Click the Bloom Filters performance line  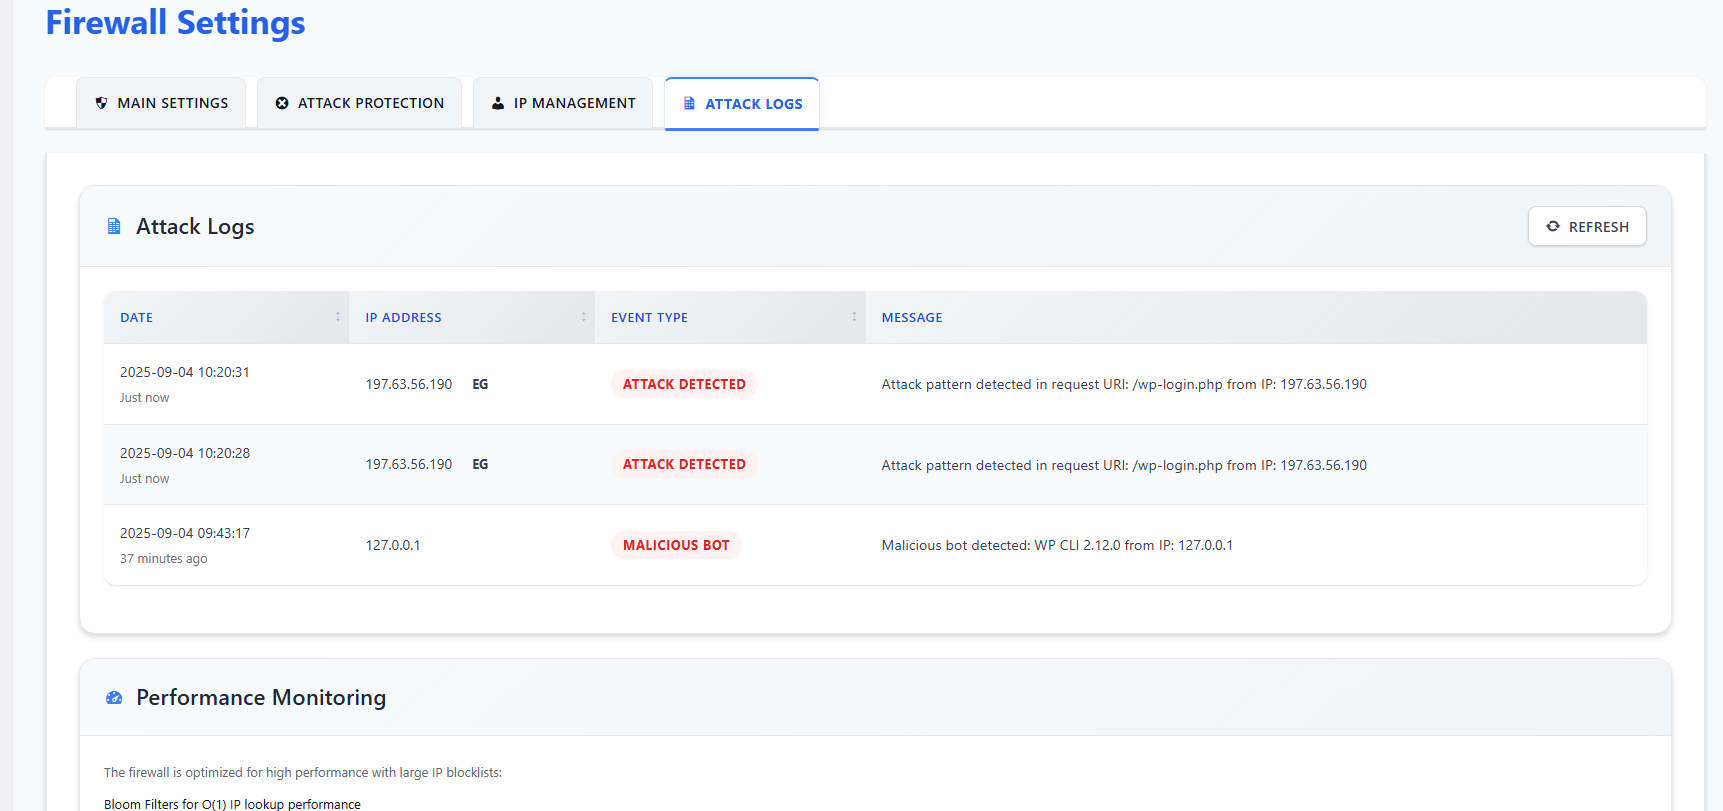tap(232, 804)
